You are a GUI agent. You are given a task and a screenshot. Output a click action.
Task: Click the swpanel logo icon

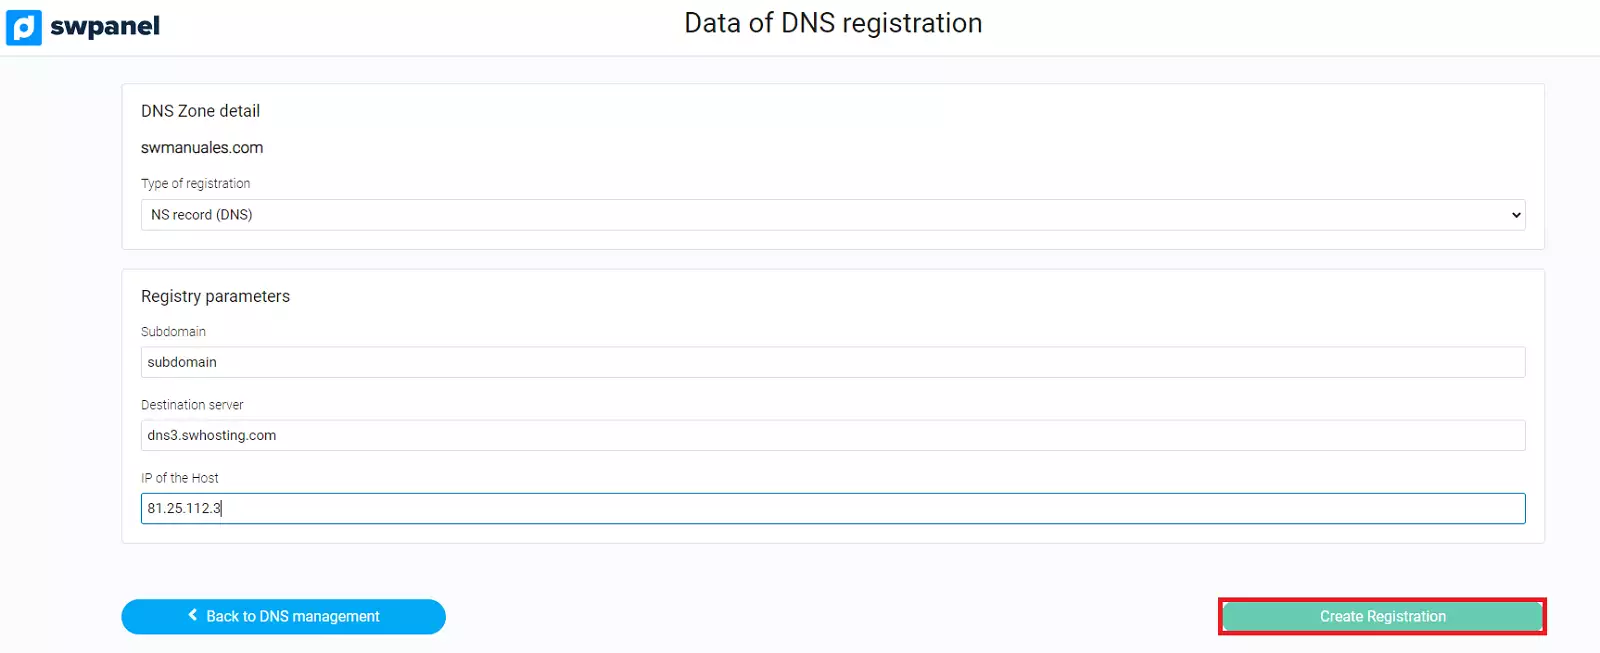tap(24, 27)
